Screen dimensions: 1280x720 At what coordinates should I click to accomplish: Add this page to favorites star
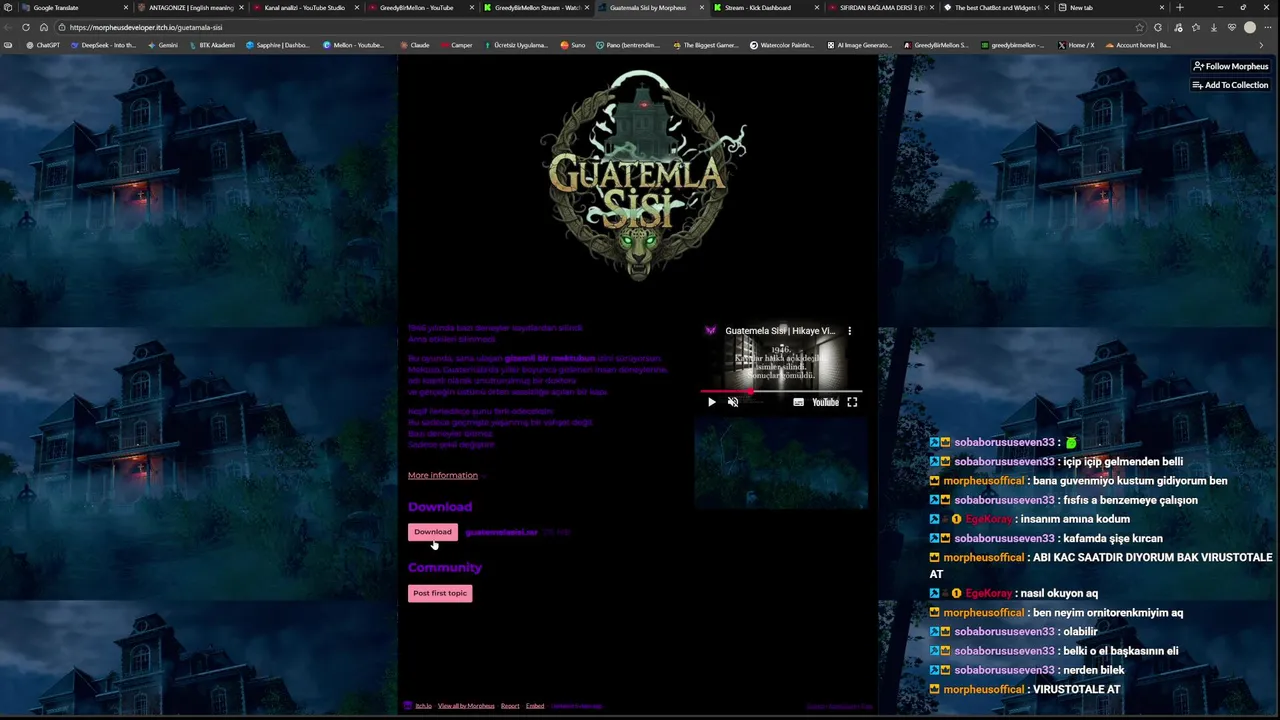[1139, 27]
